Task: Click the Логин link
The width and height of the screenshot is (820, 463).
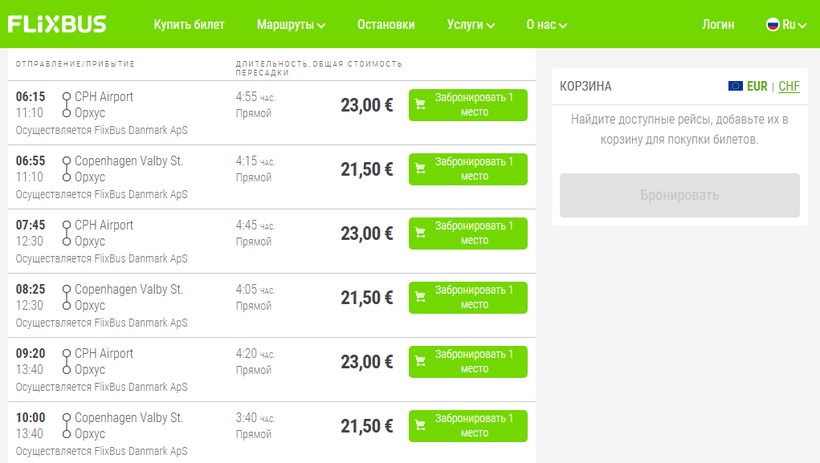Action: point(718,24)
